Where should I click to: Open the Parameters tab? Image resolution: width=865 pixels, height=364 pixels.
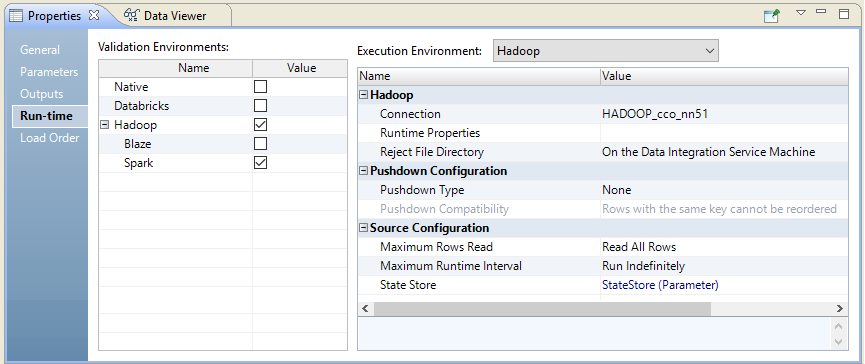49,72
